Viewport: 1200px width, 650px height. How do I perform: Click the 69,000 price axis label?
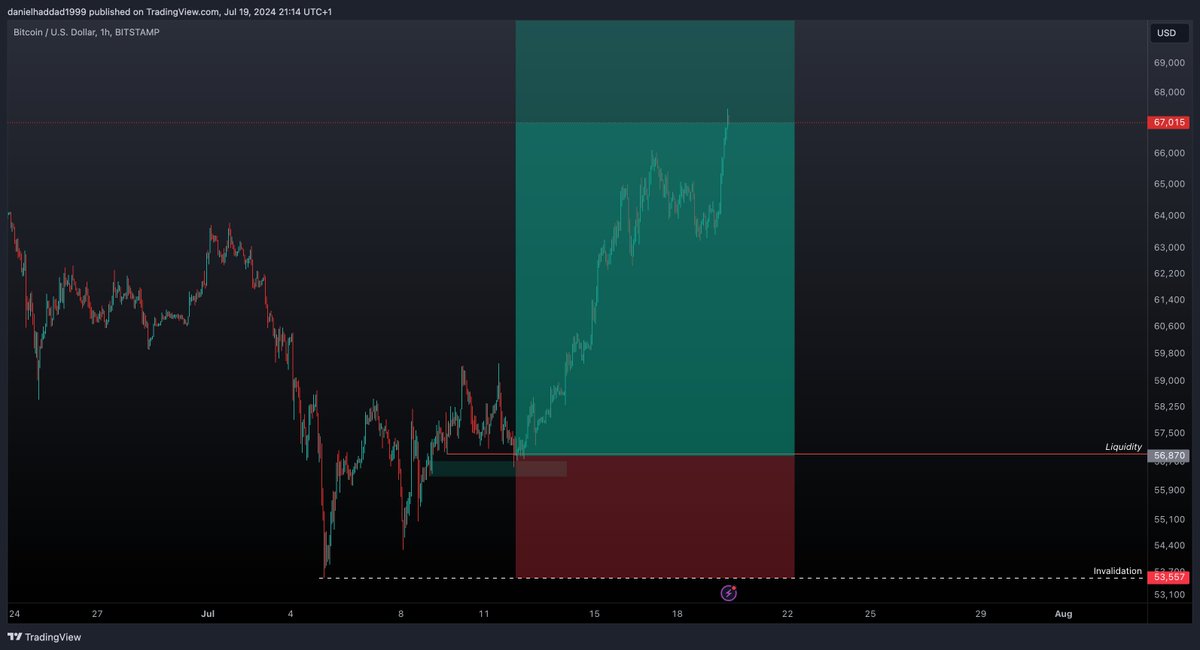pyautogui.click(x=1168, y=62)
